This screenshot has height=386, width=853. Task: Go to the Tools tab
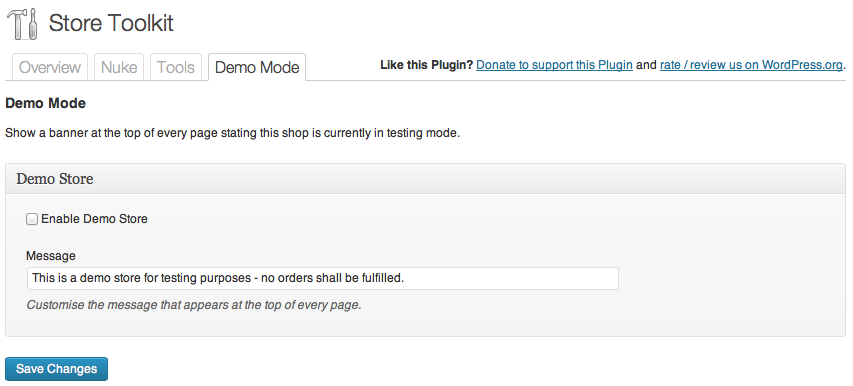tap(176, 67)
